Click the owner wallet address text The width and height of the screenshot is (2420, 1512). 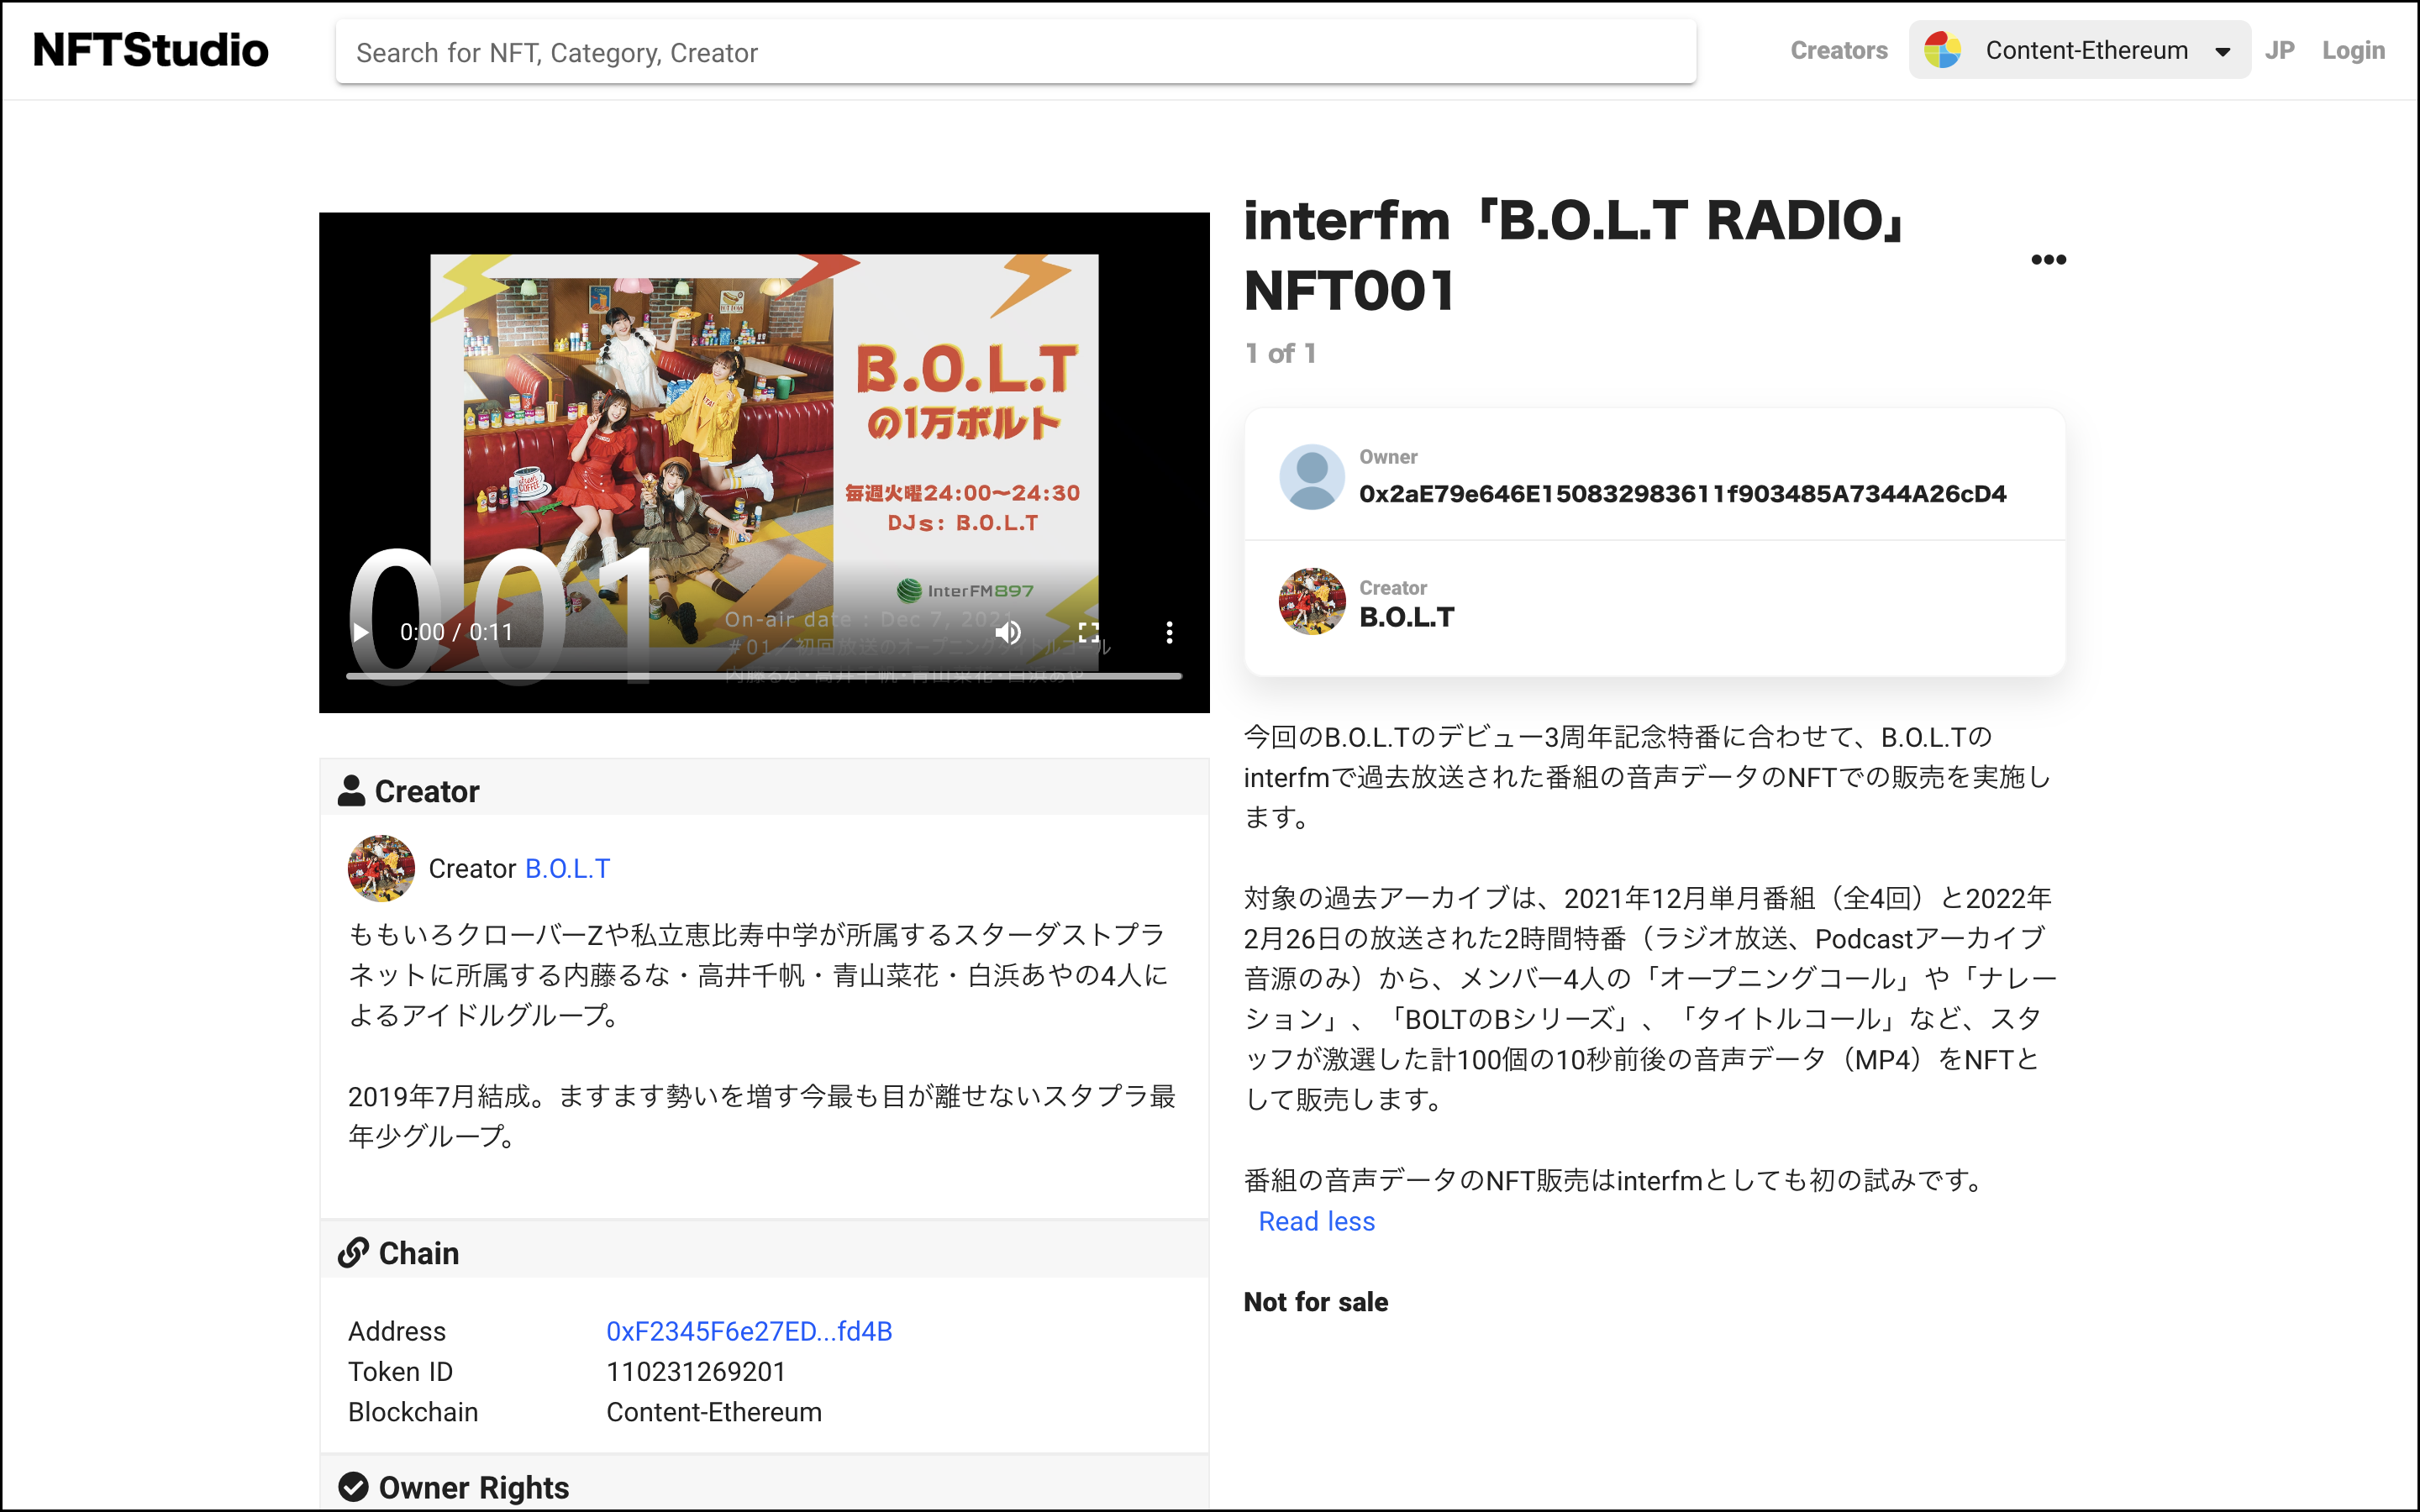(x=1682, y=494)
